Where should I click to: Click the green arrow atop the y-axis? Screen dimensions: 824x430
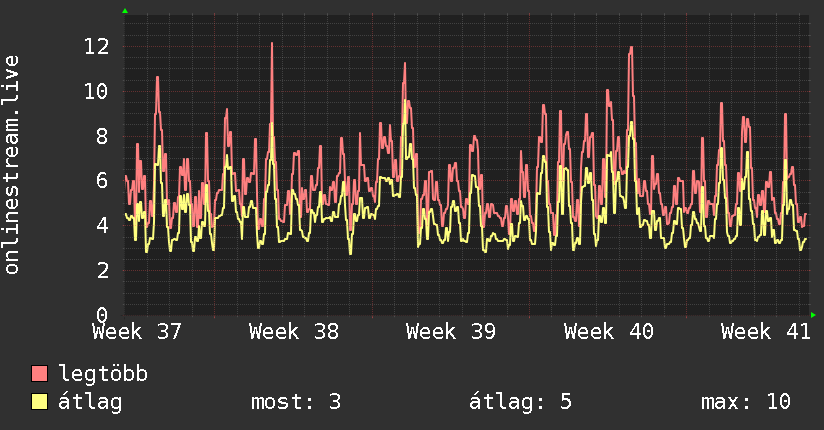(125, 11)
